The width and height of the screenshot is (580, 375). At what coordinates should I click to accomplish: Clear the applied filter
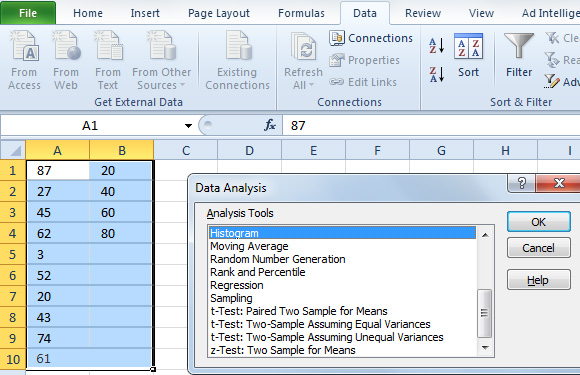[x=562, y=38]
